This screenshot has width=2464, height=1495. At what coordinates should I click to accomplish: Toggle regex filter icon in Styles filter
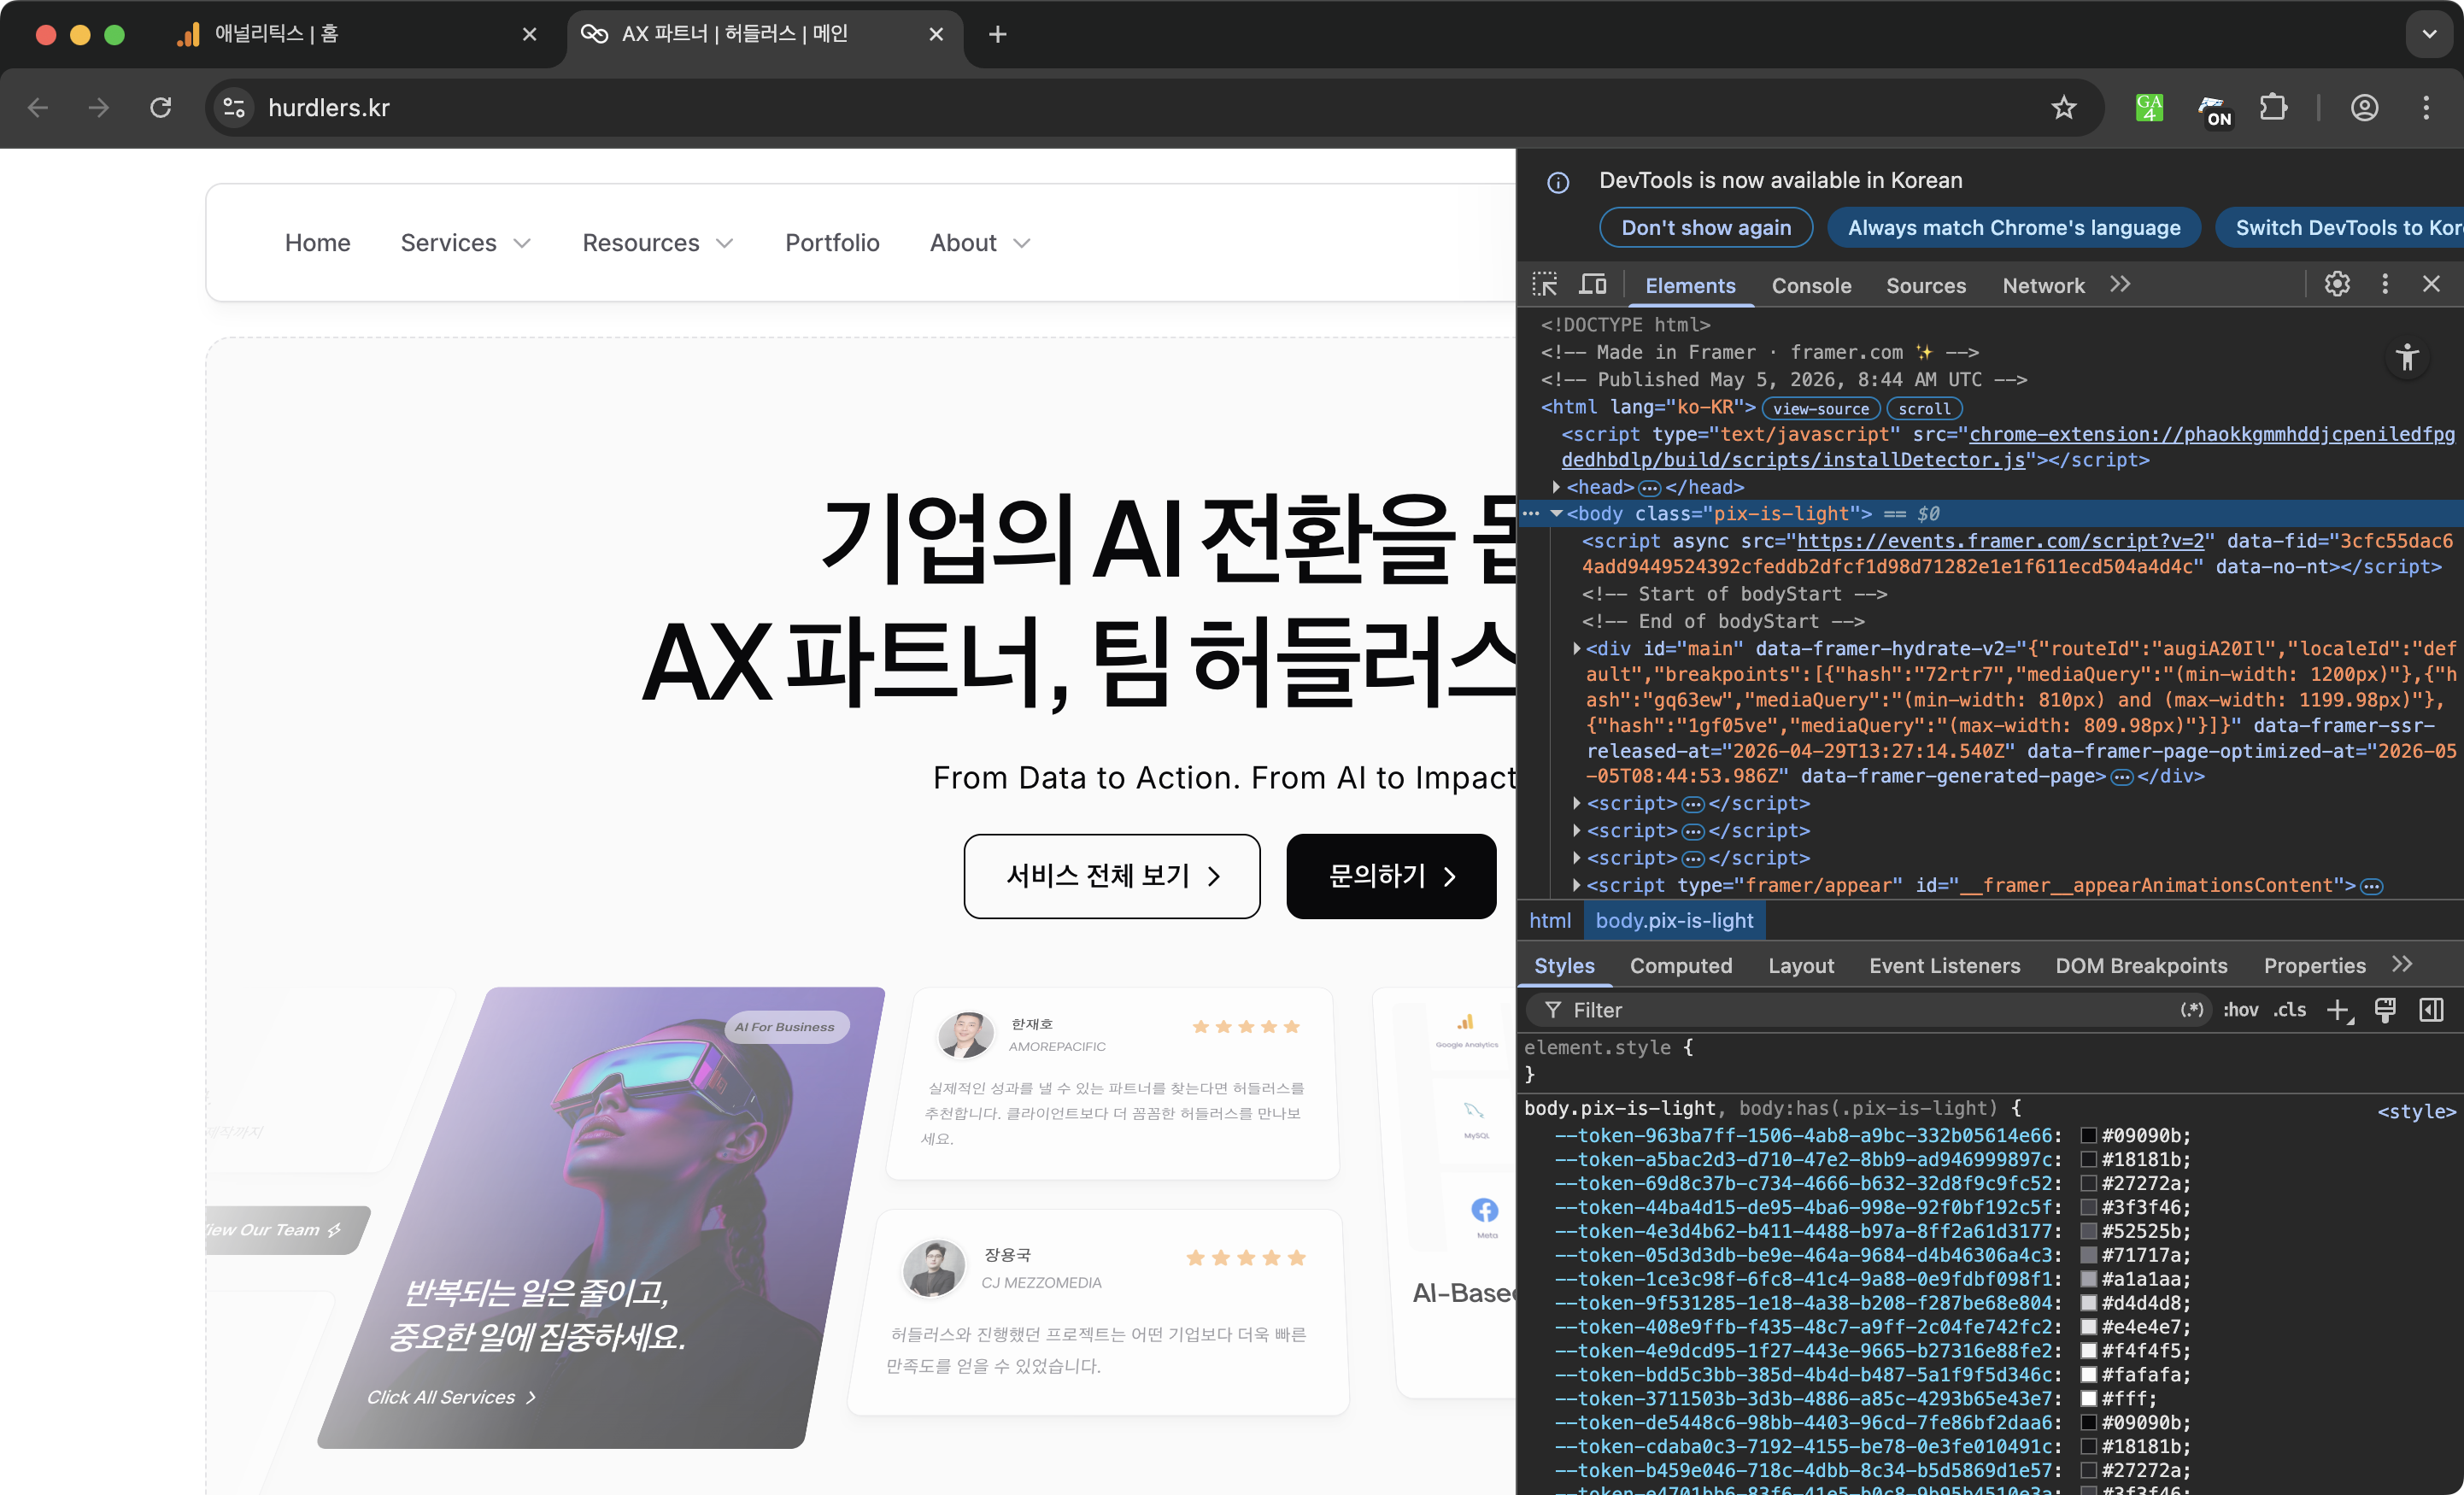2192,1010
